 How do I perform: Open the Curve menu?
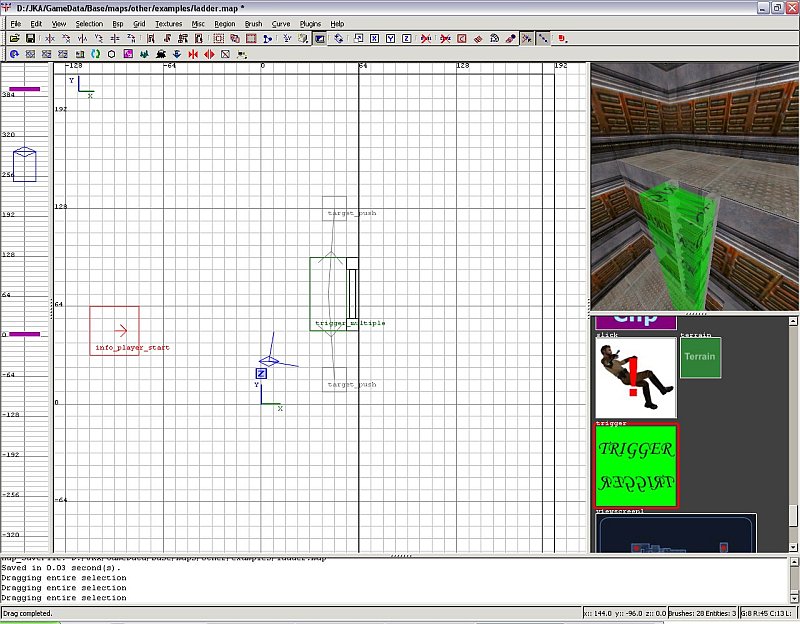[x=281, y=23]
